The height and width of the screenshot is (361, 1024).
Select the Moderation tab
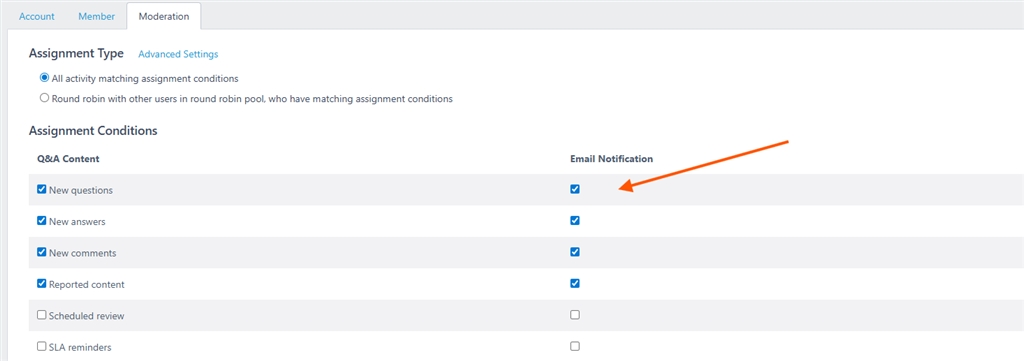pyautogui.click(x=164, y=16)
